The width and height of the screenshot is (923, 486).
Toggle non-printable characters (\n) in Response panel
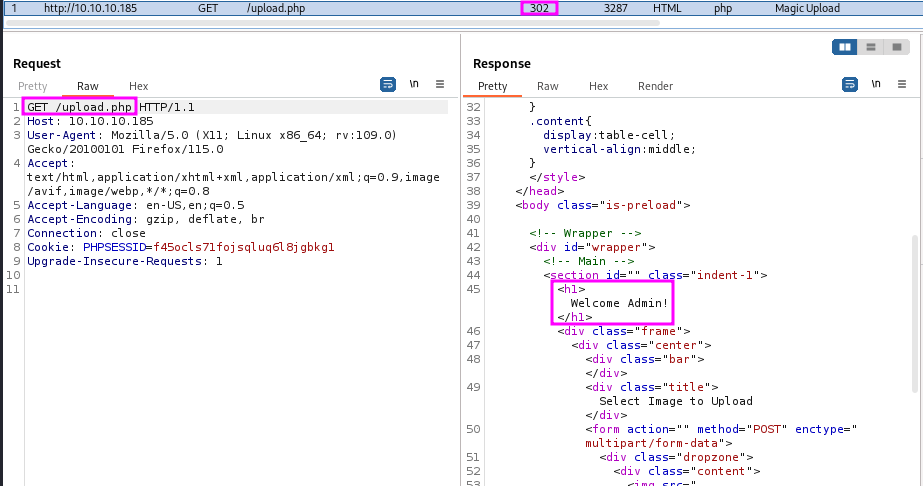[x=876, y=84]
